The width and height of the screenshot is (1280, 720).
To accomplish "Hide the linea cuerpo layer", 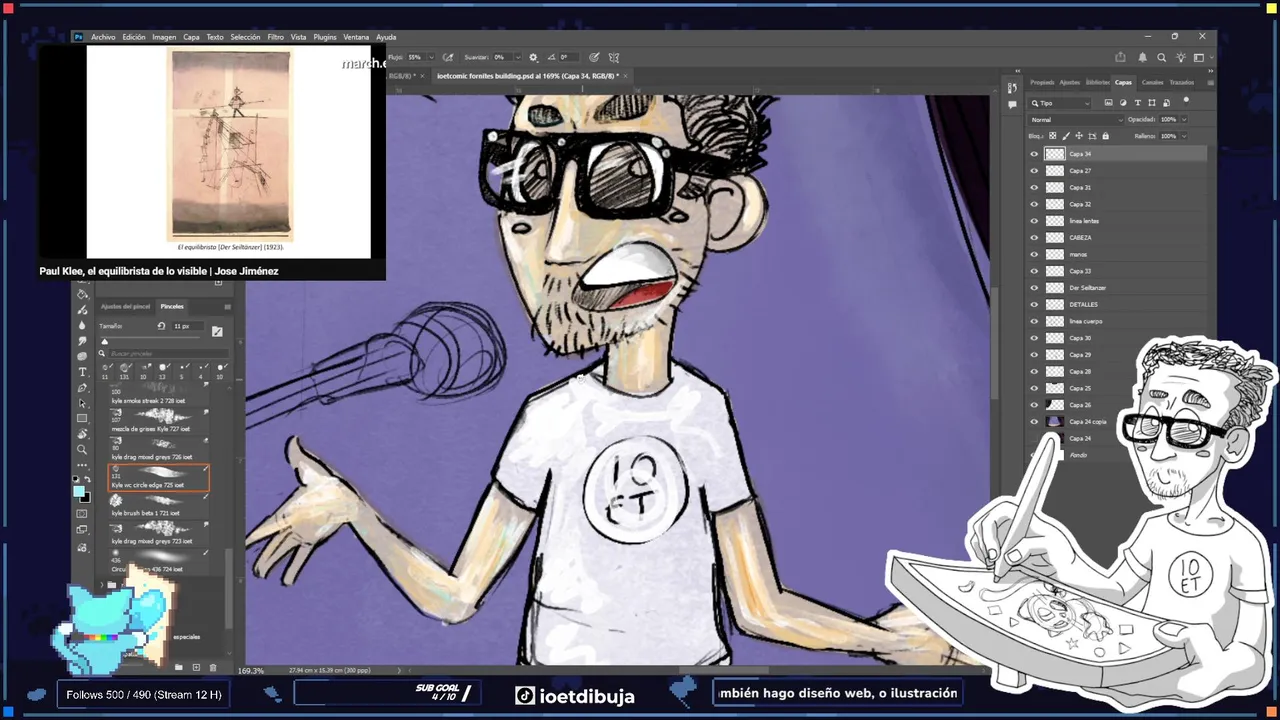I will 1034,321.
